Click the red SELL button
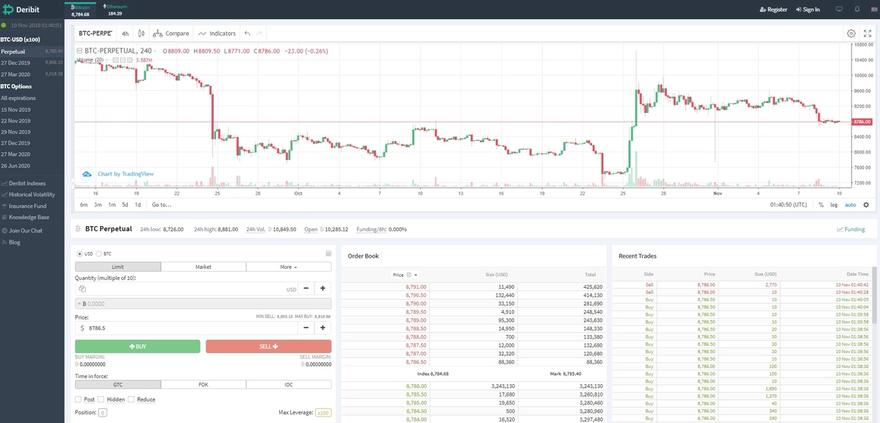 pyautogui.click(x=268, y=347)
